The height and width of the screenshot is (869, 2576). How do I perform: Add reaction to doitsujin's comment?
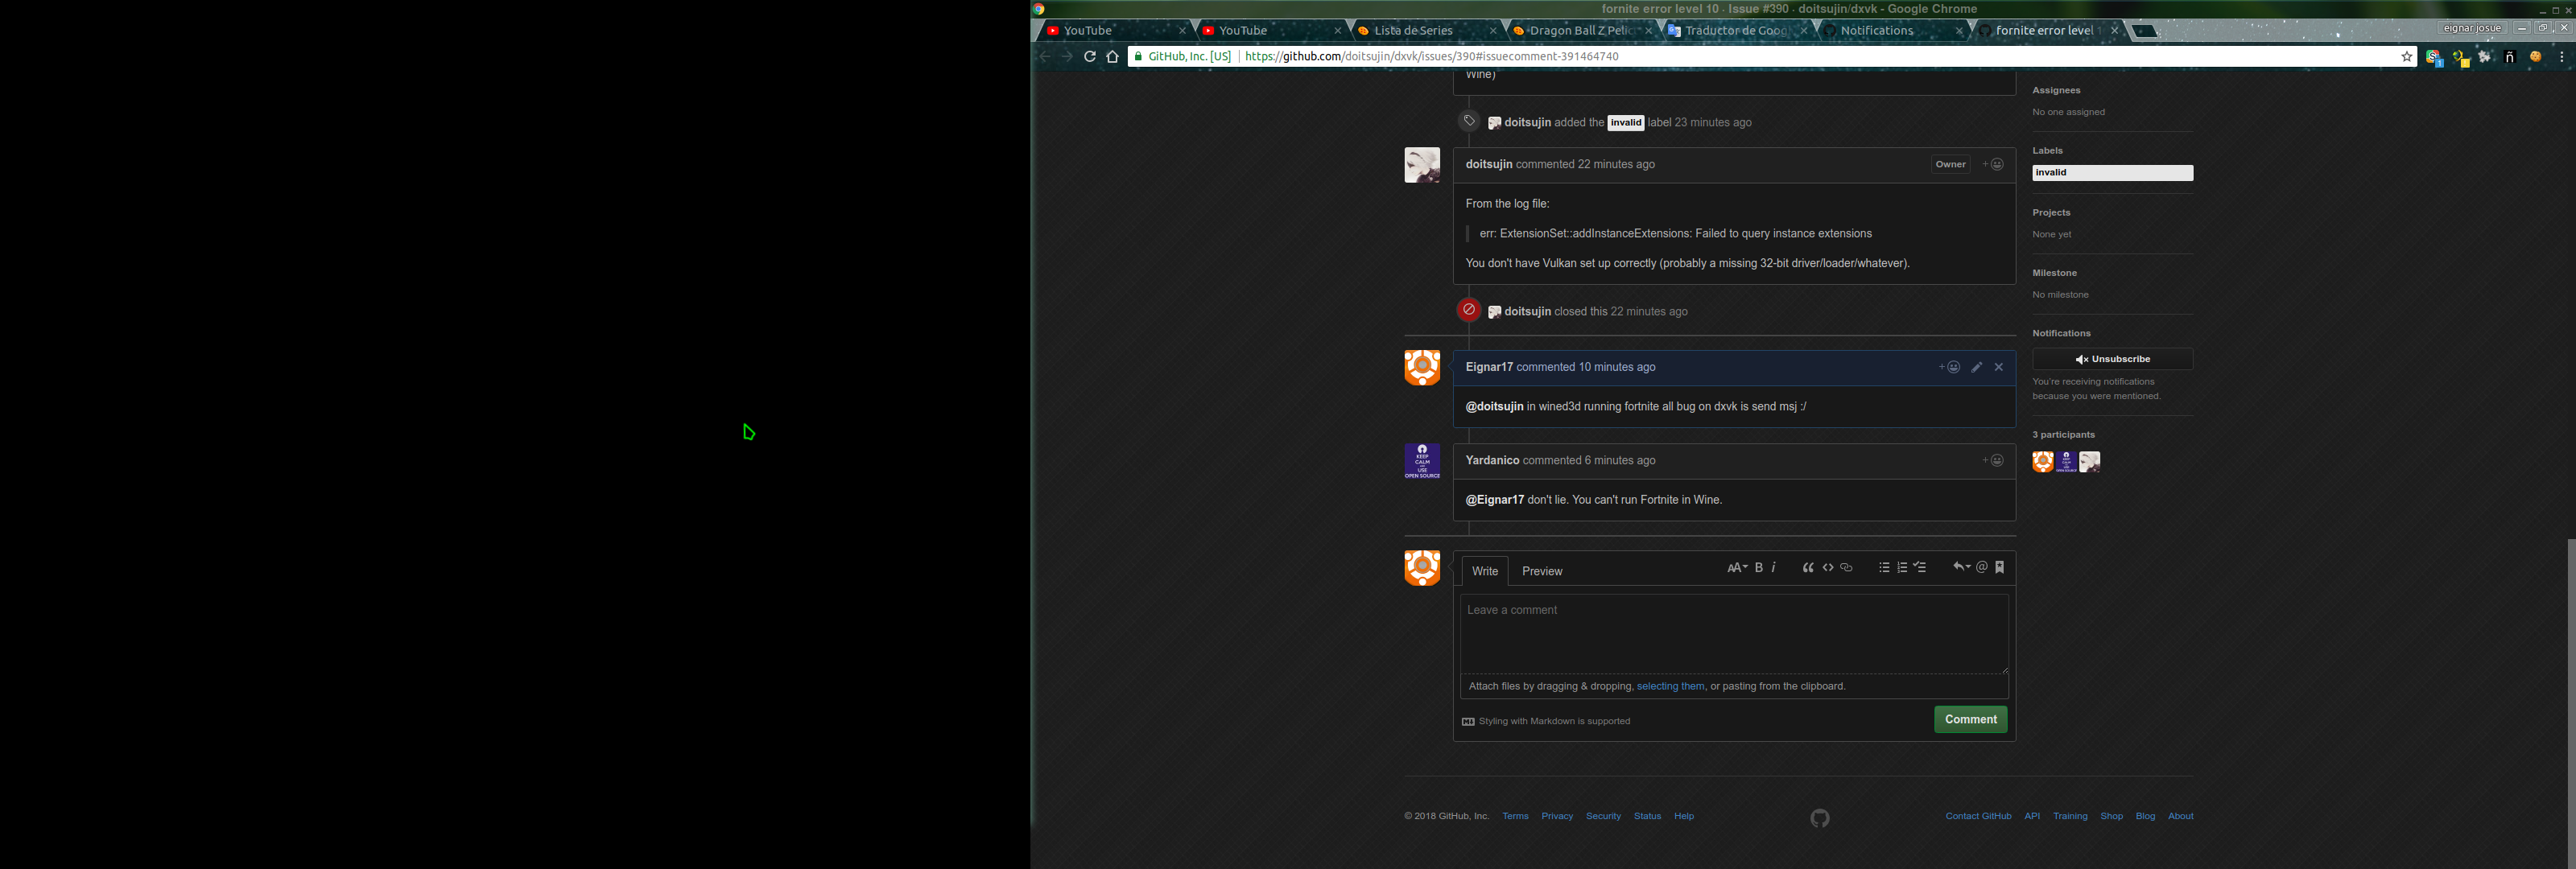1993,164
